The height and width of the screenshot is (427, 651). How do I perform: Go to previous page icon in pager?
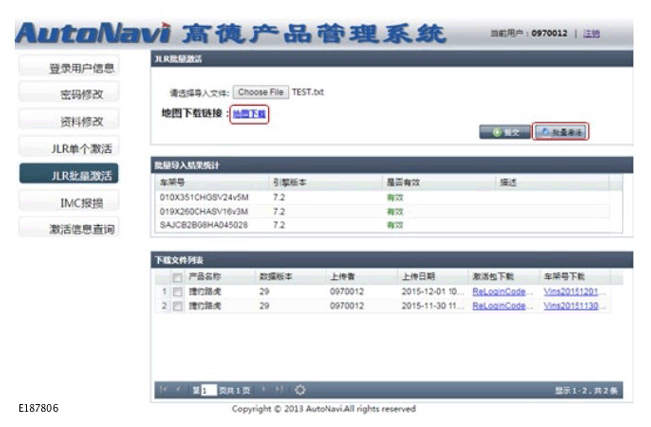tap(179, 390)
